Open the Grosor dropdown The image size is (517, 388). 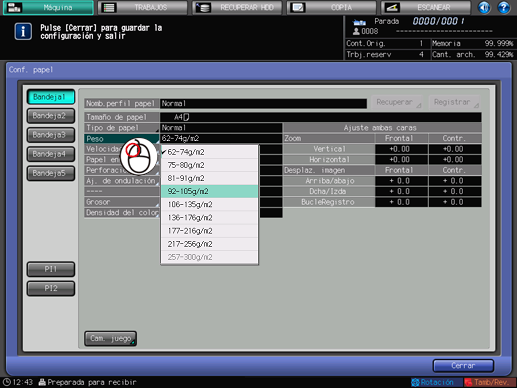click(x=122, y=202)
